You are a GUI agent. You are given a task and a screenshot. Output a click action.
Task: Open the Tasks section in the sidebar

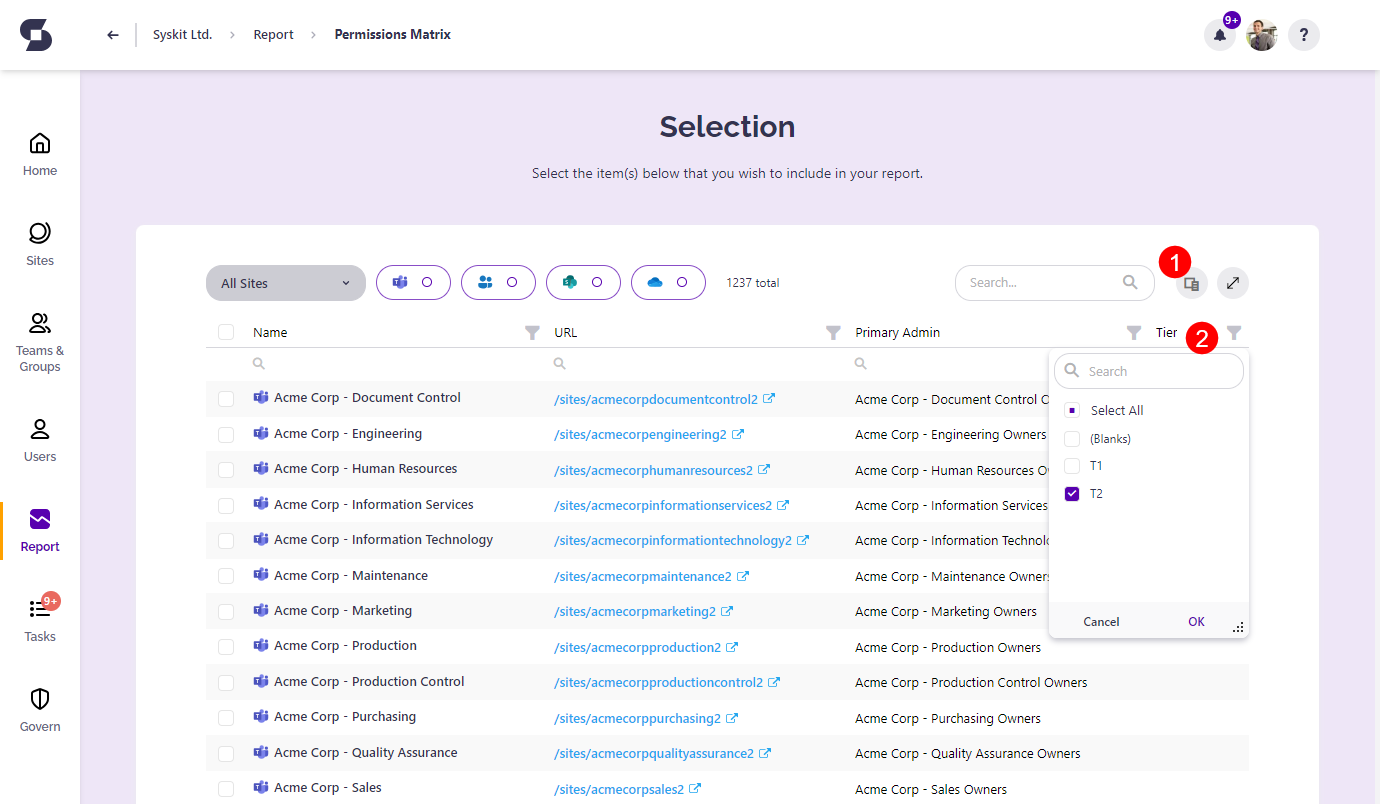point(39,617)
